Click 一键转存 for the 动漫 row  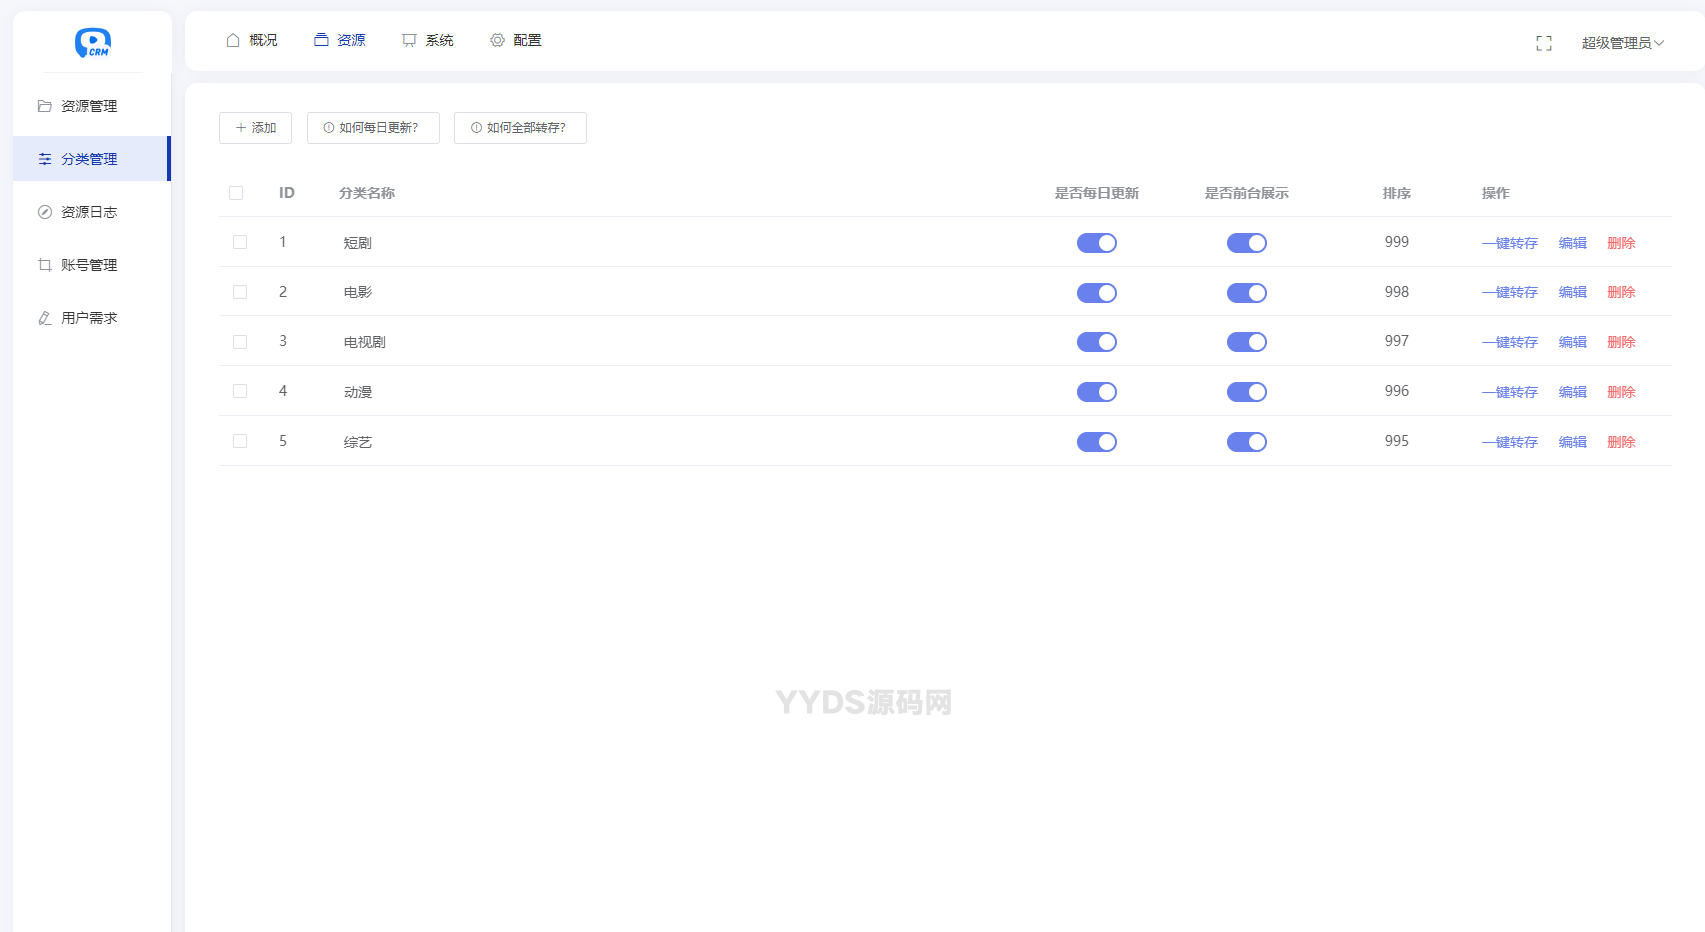pyautogui.click(x=1509, y=392)
